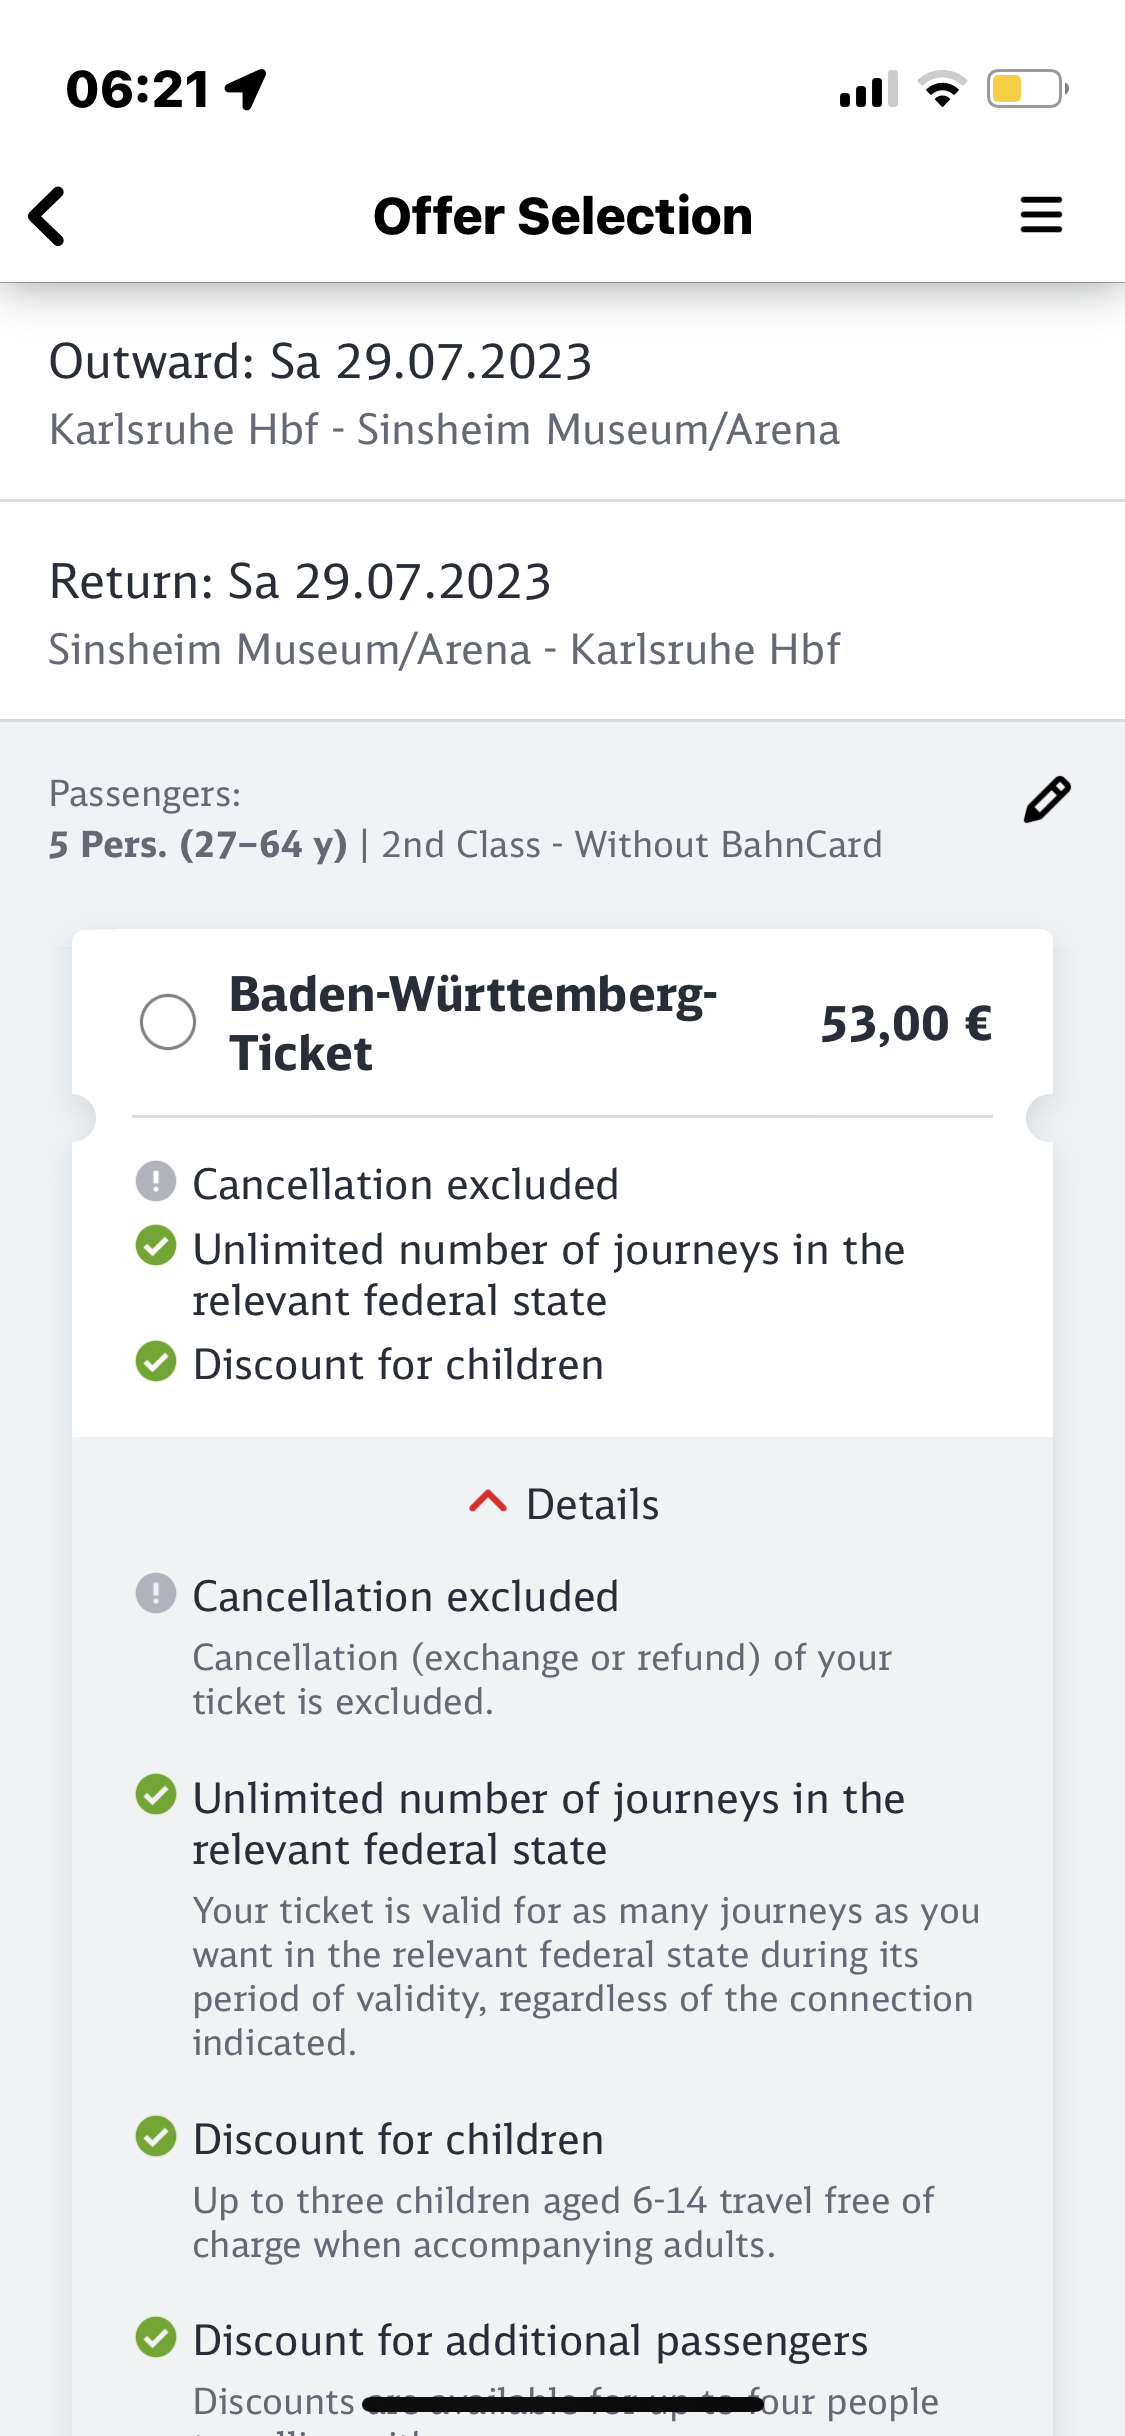This screenshot has width=1125, height=2436.
Task: Open the hamburger menu
Action: [1040, 215]
